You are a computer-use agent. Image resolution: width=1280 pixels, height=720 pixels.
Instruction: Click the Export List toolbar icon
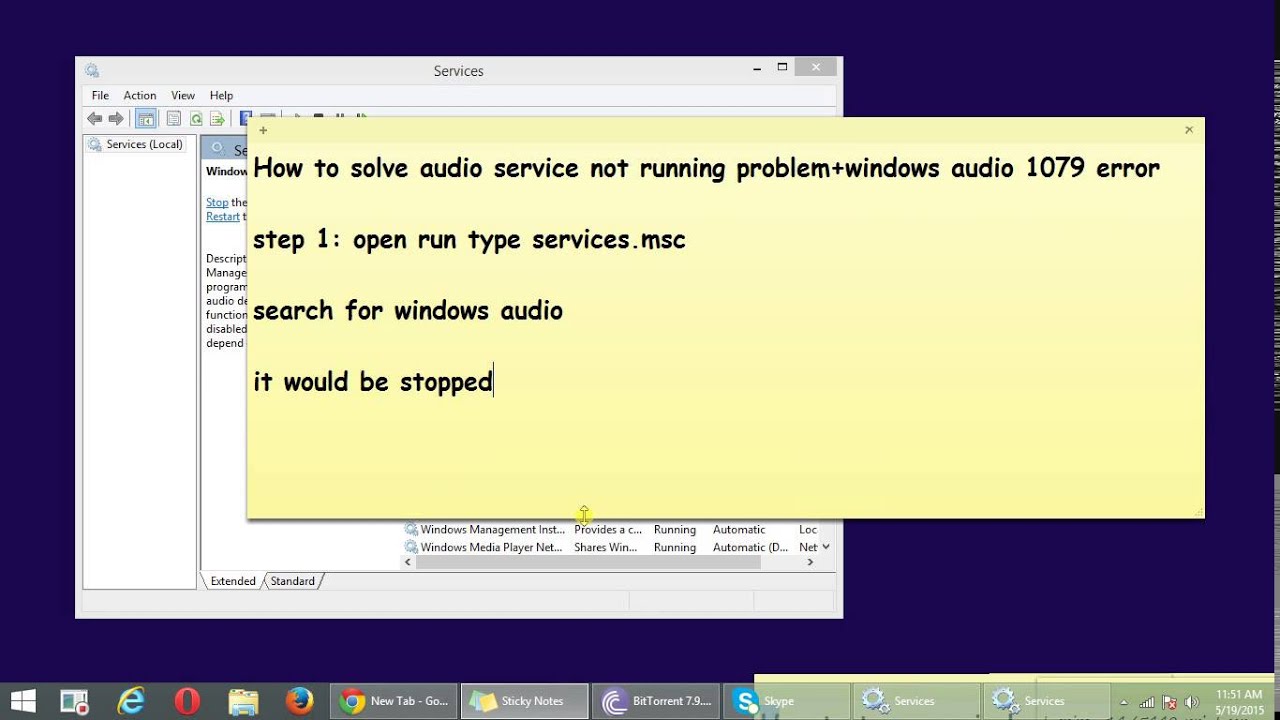[217, 118]
